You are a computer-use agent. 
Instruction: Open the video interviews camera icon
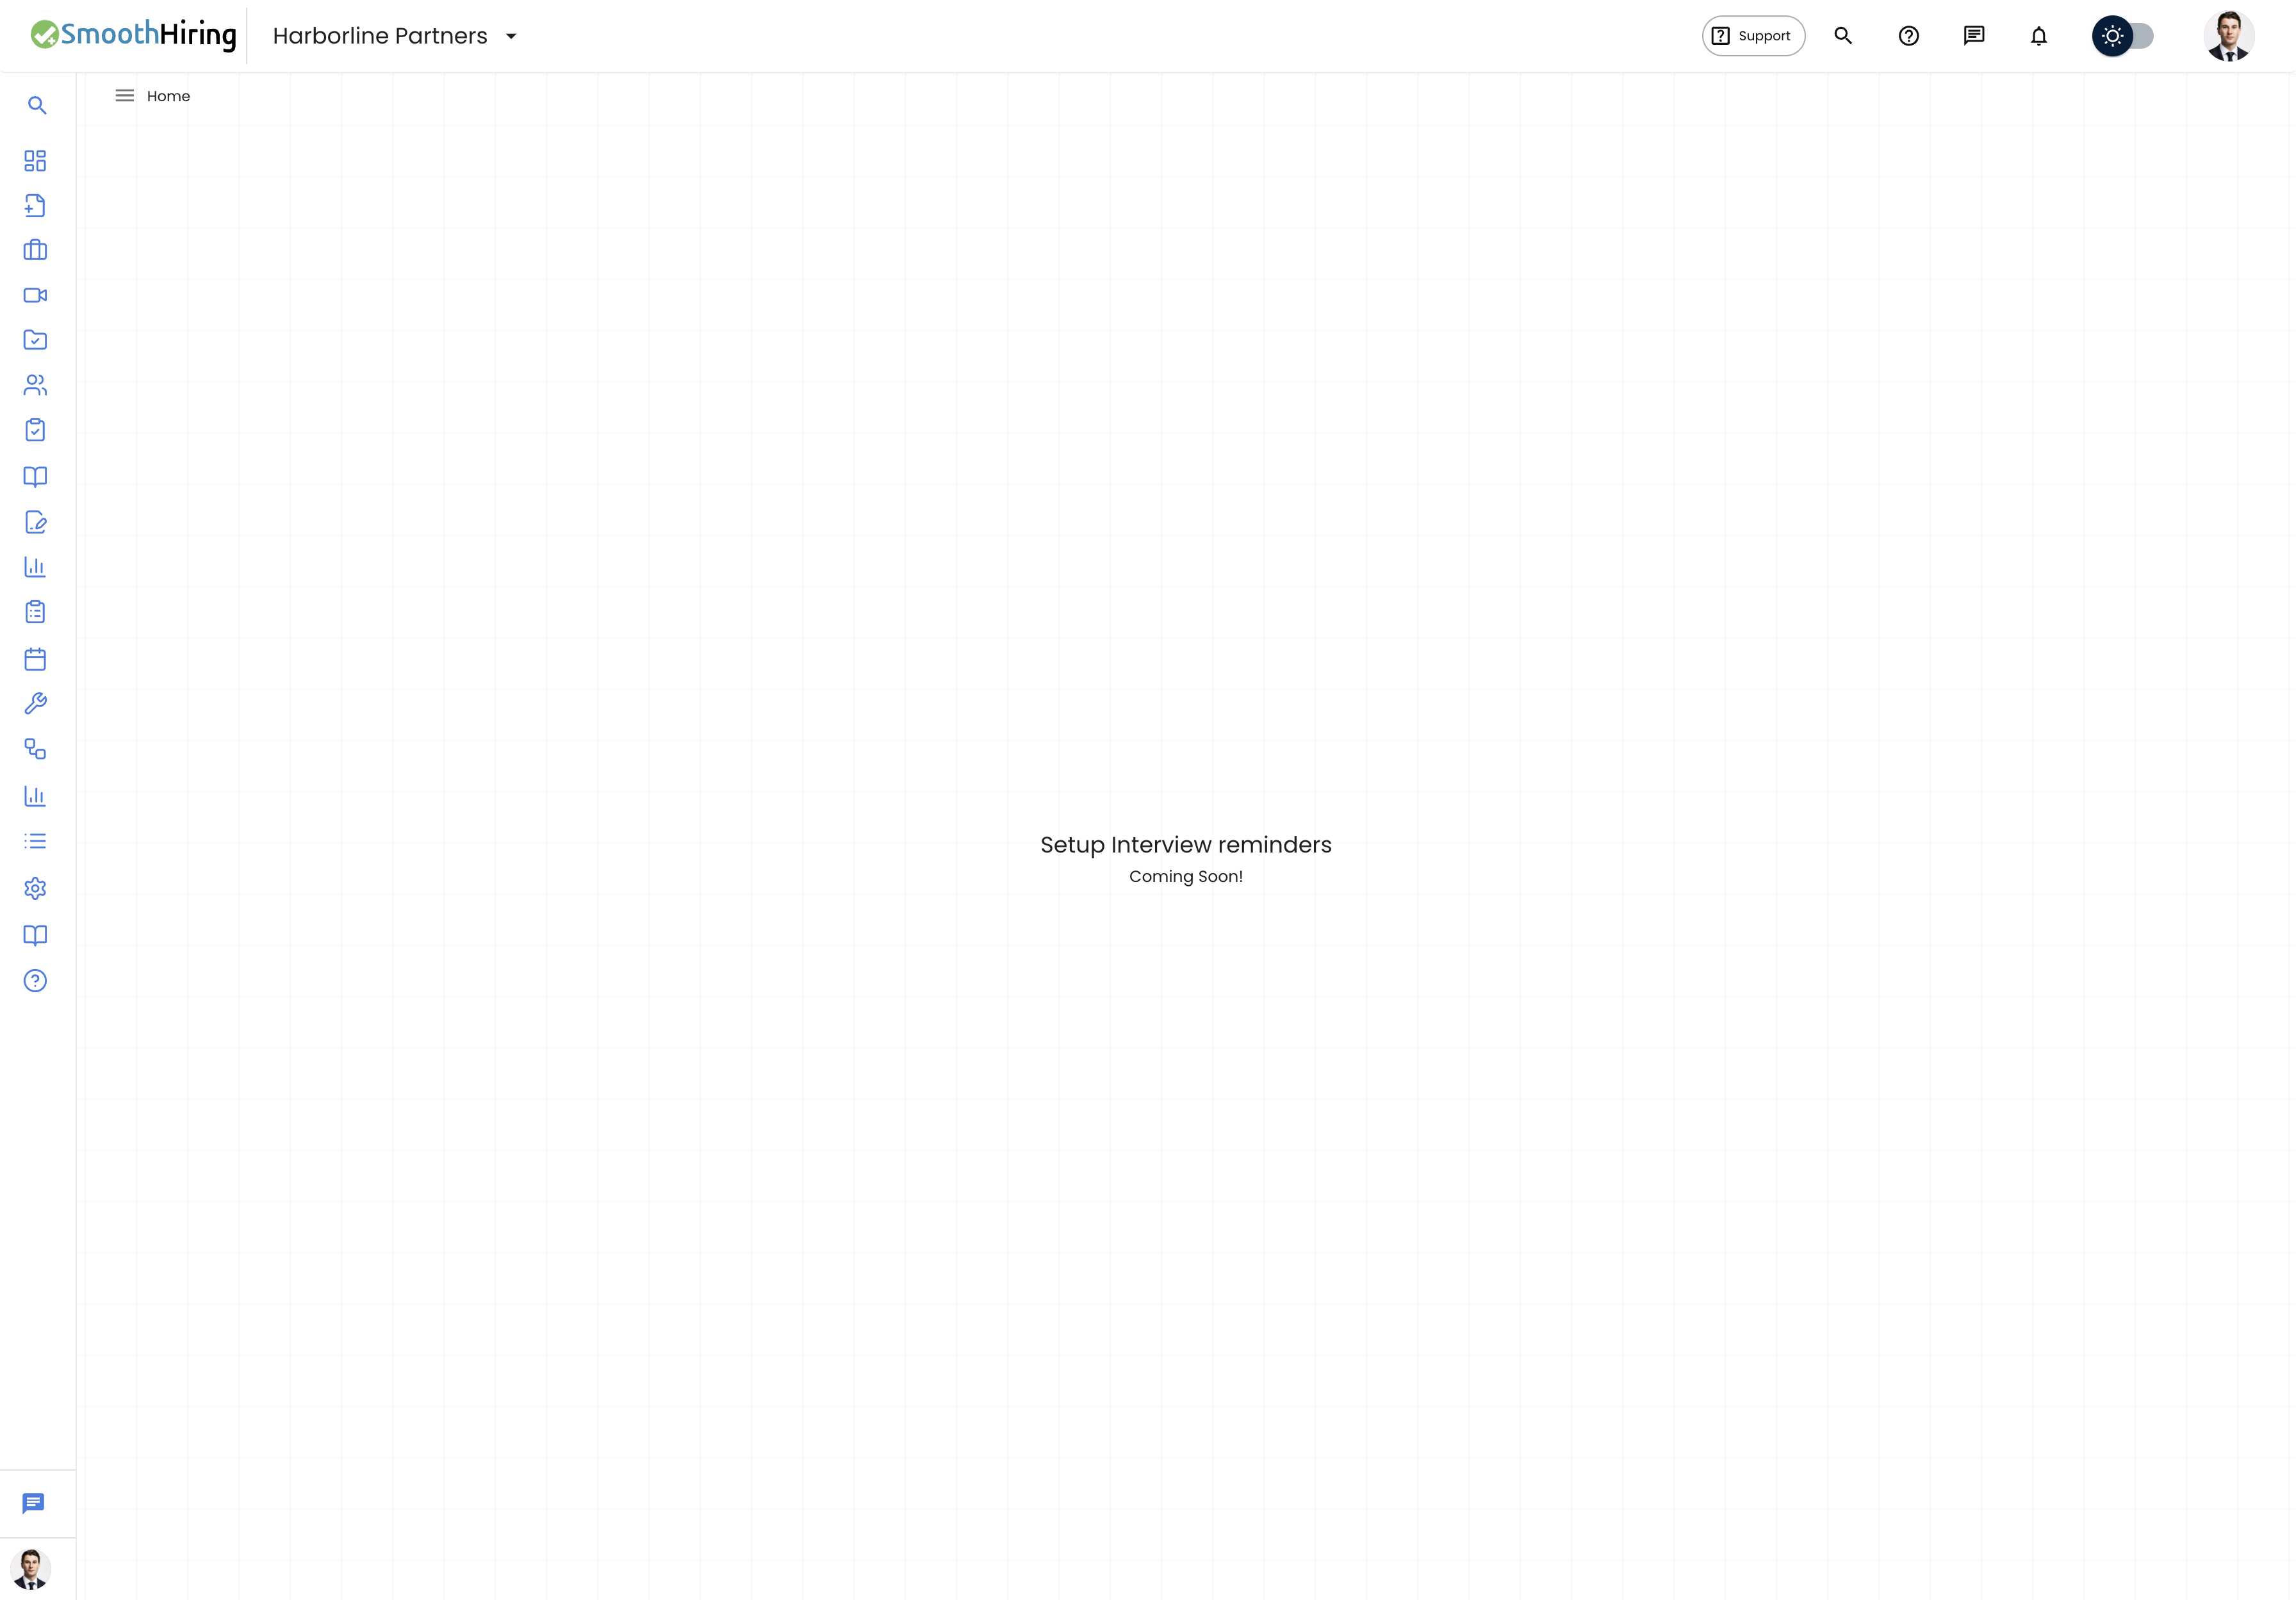coord(35,295)
